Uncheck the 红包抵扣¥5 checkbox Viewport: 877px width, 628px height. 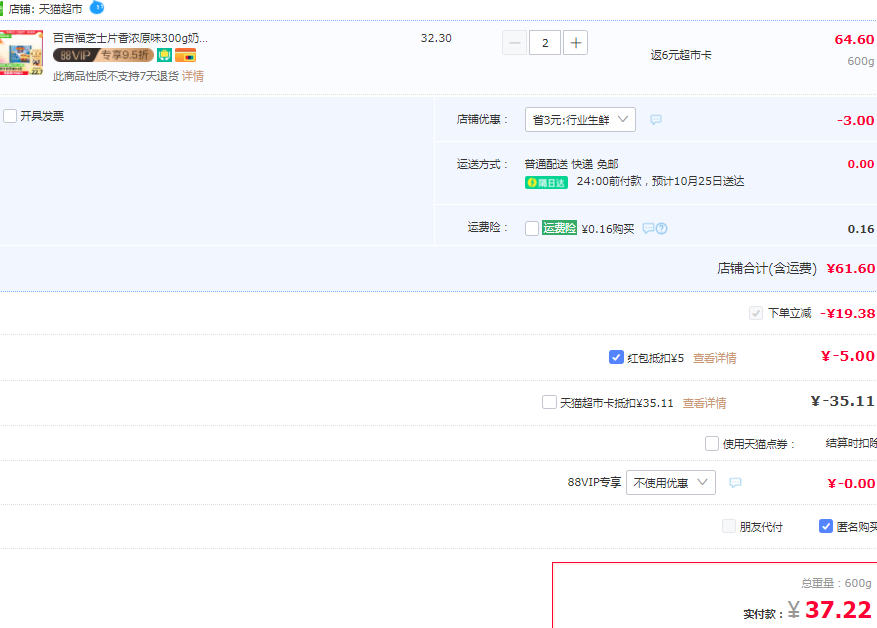click(616, 357)
